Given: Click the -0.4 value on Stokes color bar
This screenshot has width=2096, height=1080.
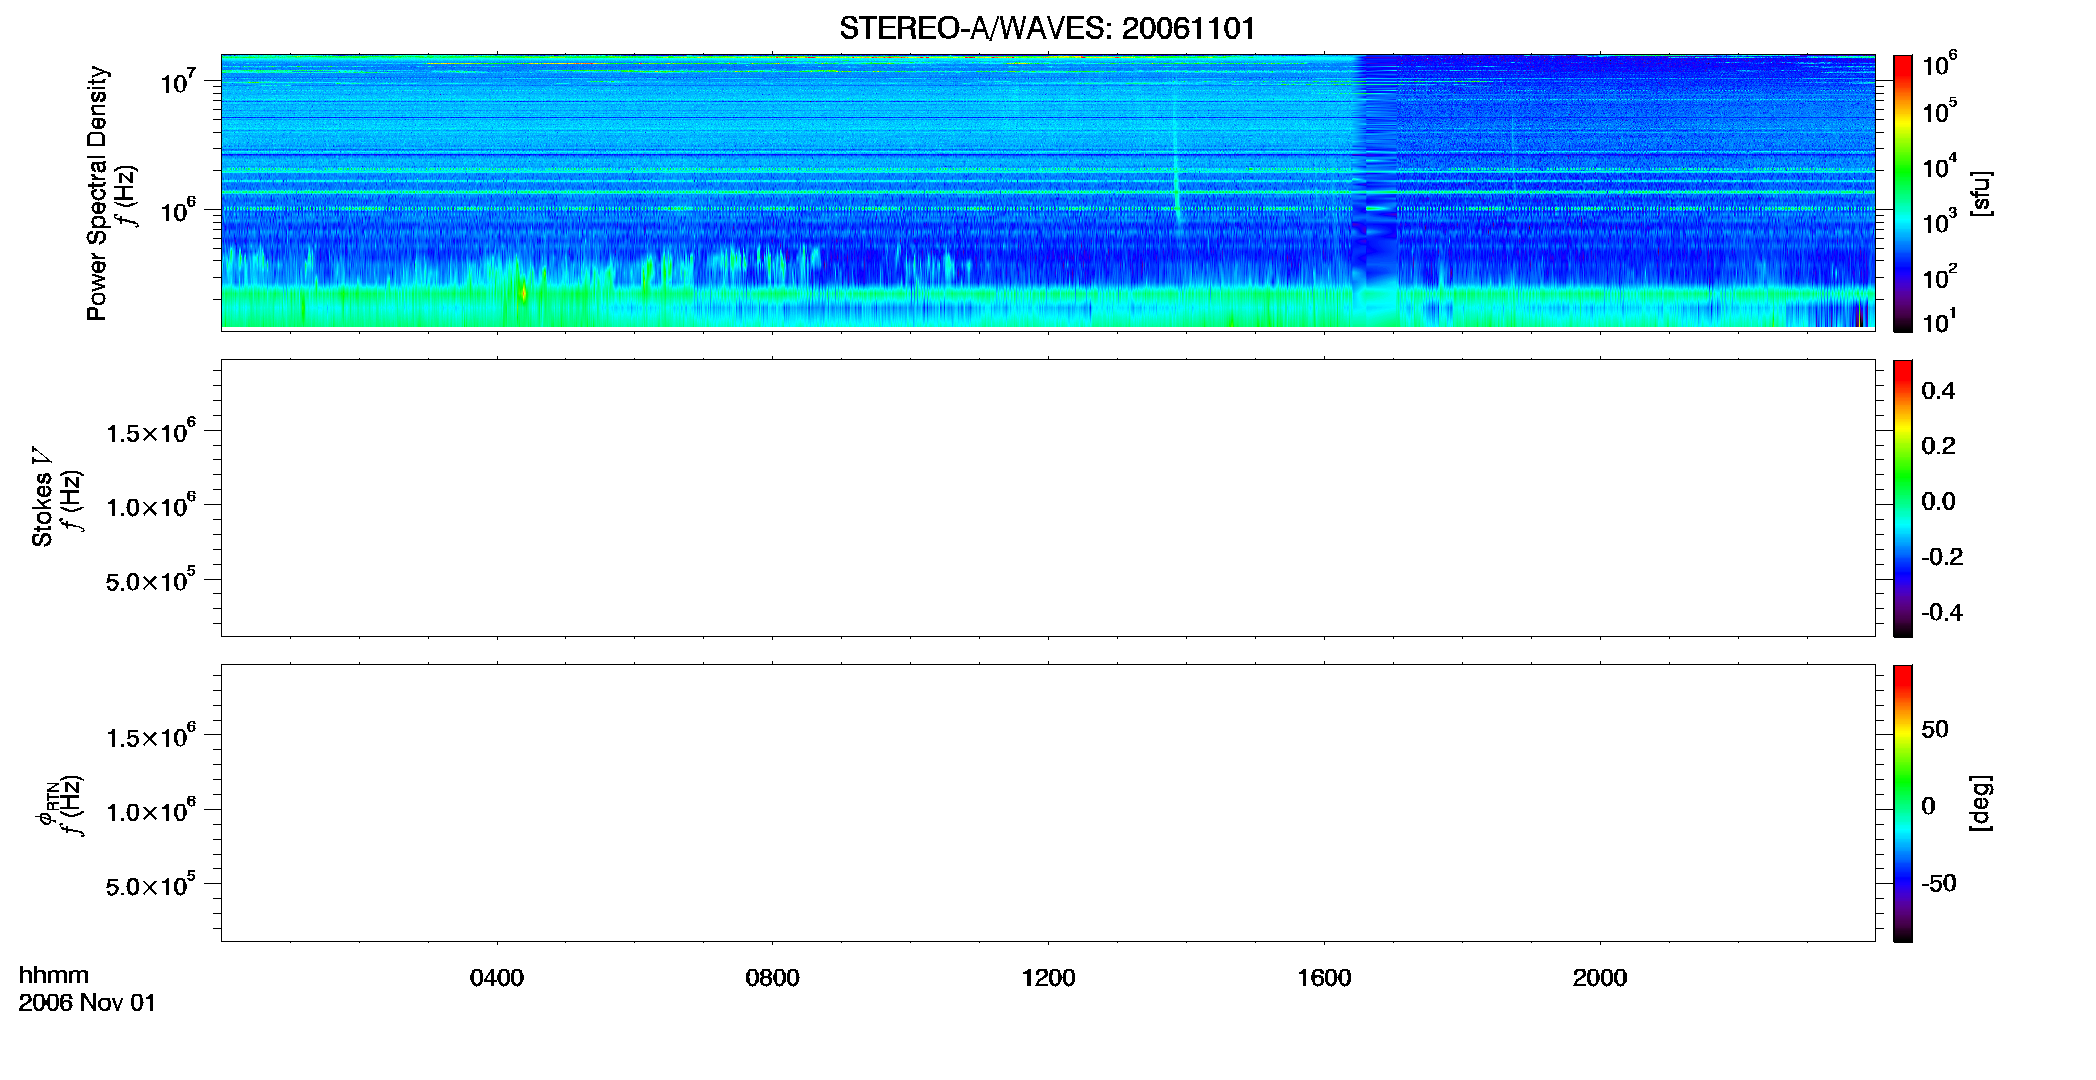Looking at the screenshot, I should 1942,612.
